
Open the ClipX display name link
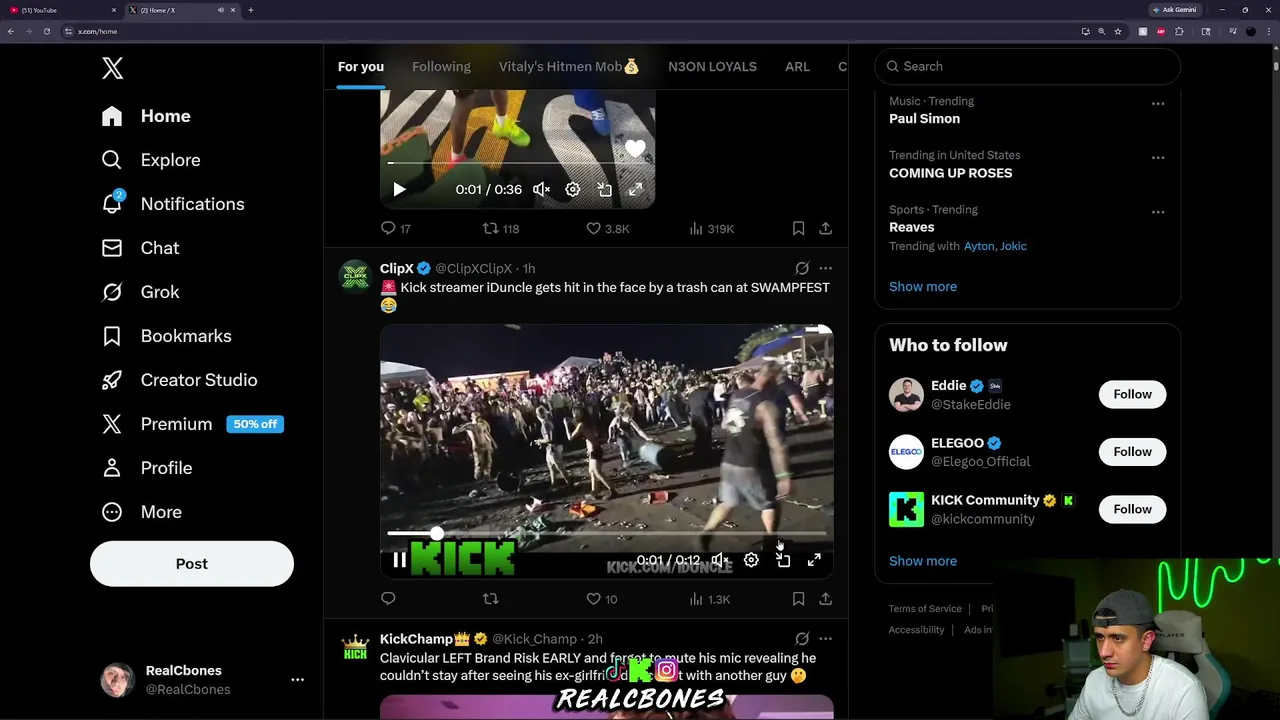click(397, 268)
